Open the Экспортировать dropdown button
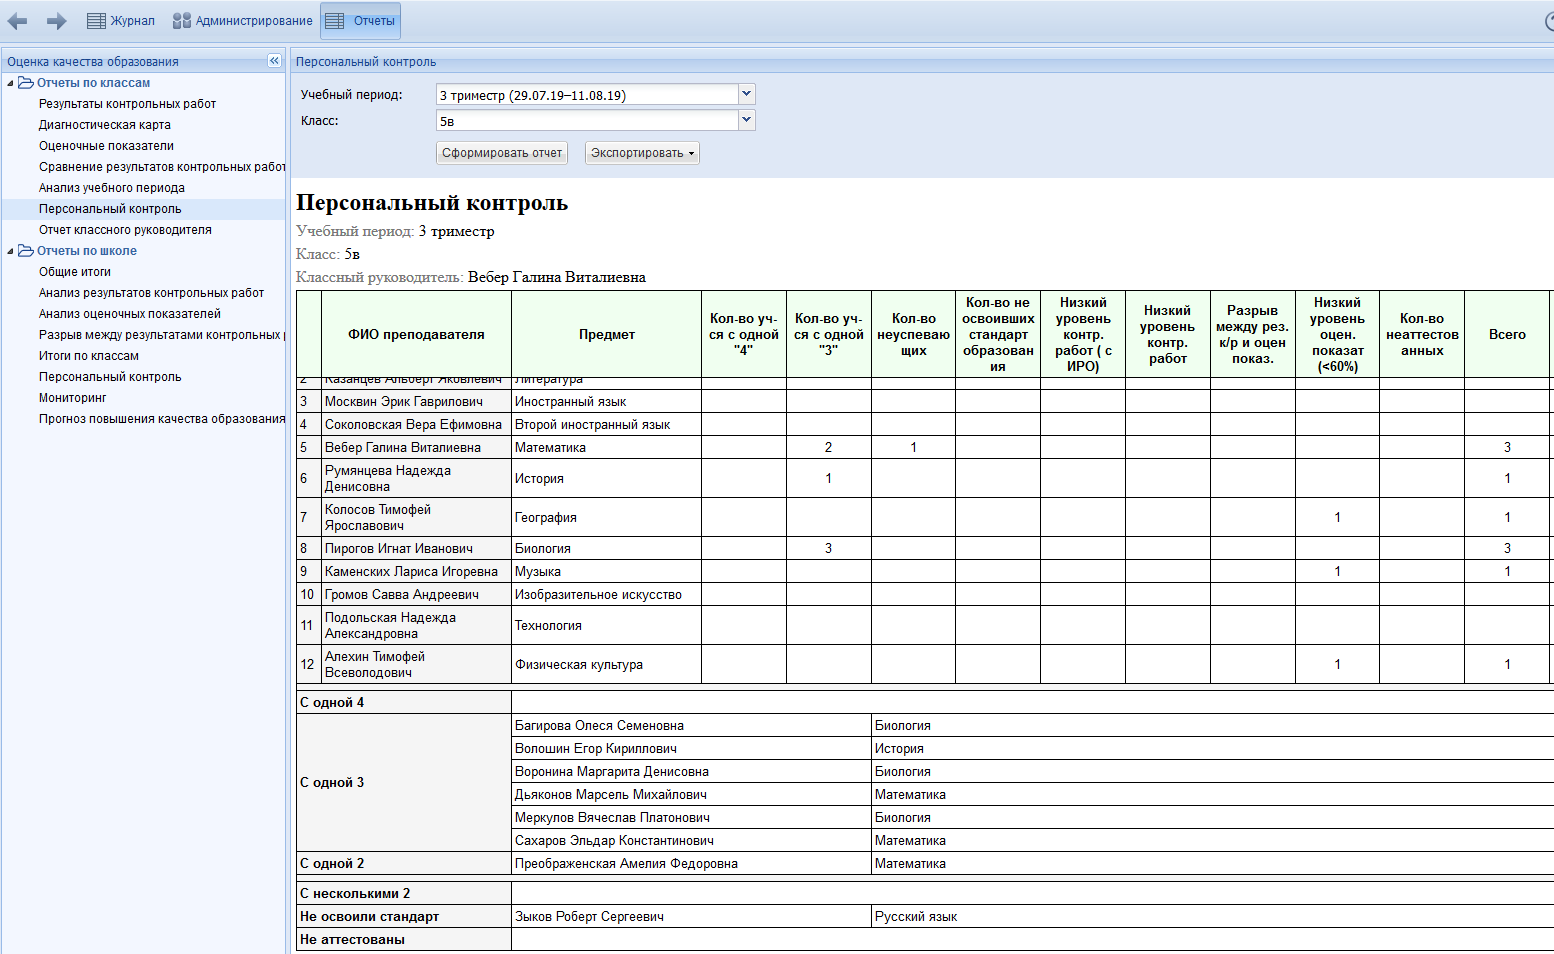 pyautogui.click(x=642, y=153)
